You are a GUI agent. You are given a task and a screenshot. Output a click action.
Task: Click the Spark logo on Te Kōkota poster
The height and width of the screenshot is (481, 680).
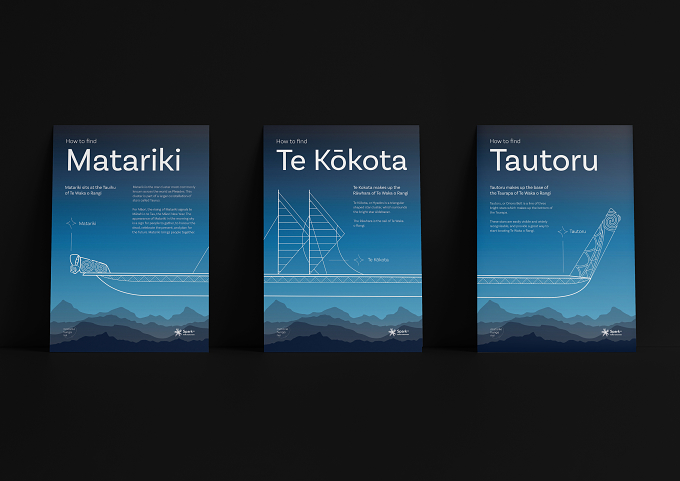(x=399, y=333)
